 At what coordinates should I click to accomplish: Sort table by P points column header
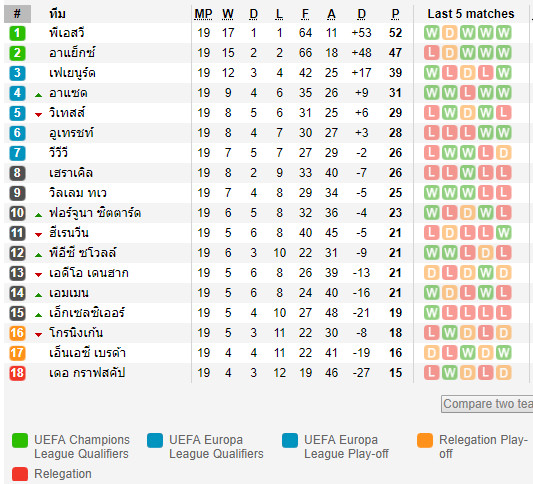395,14
